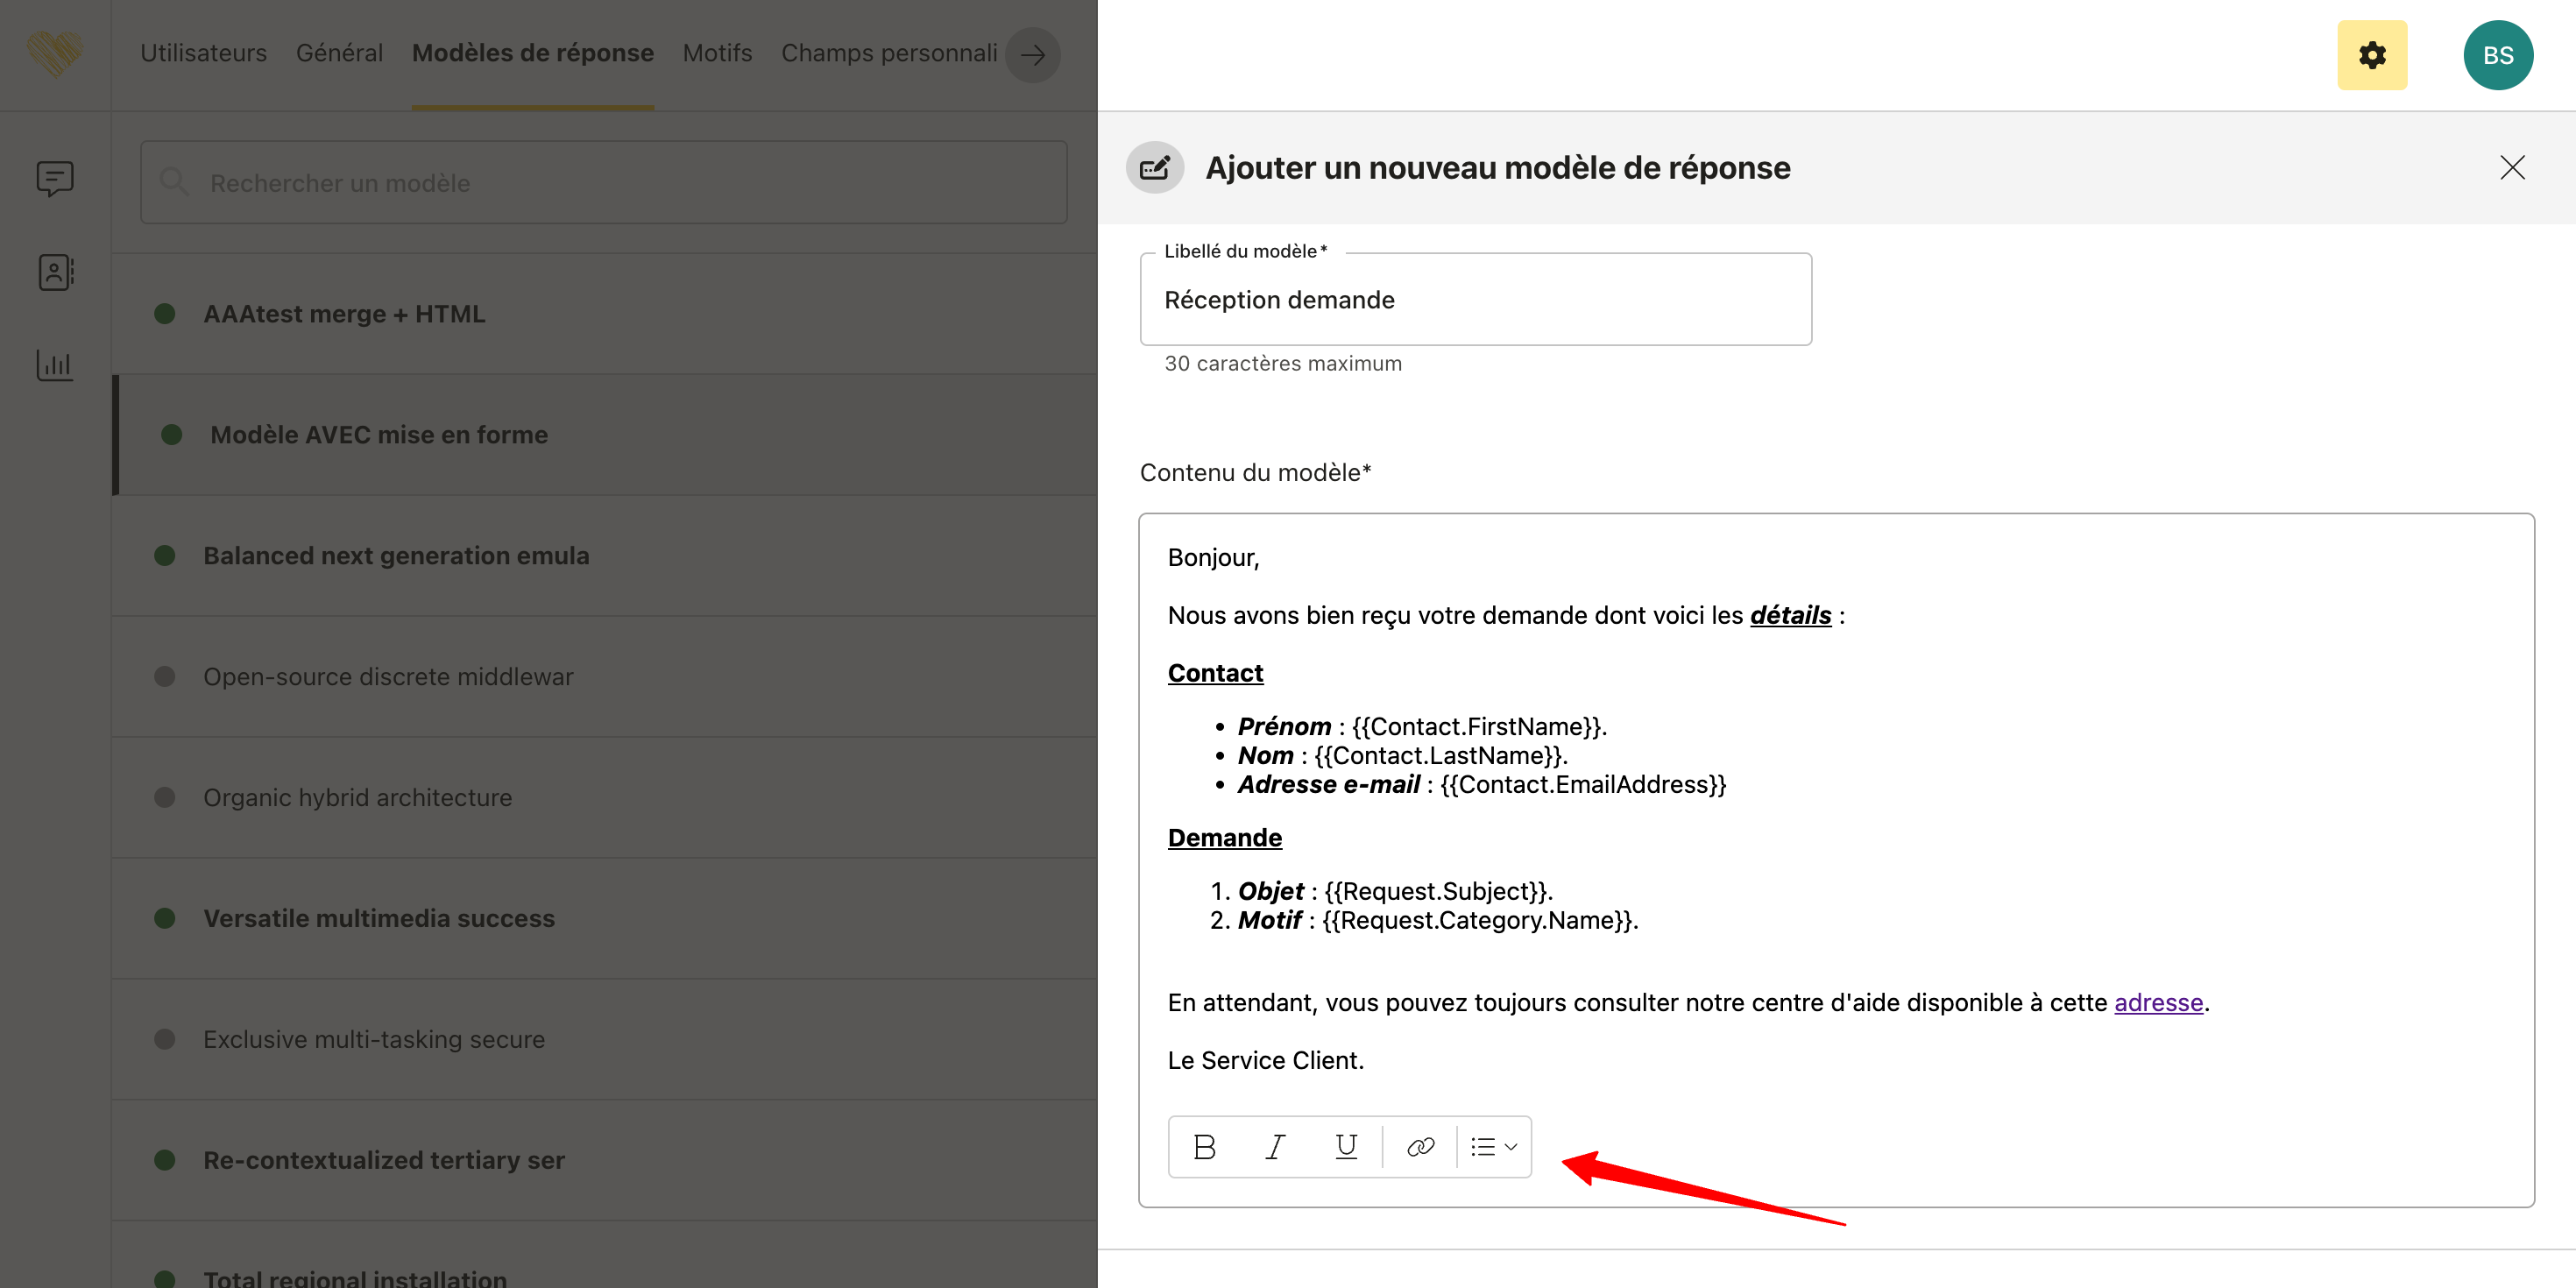Toggle bold formatting in editor toolbar

coord(1205,1147)
